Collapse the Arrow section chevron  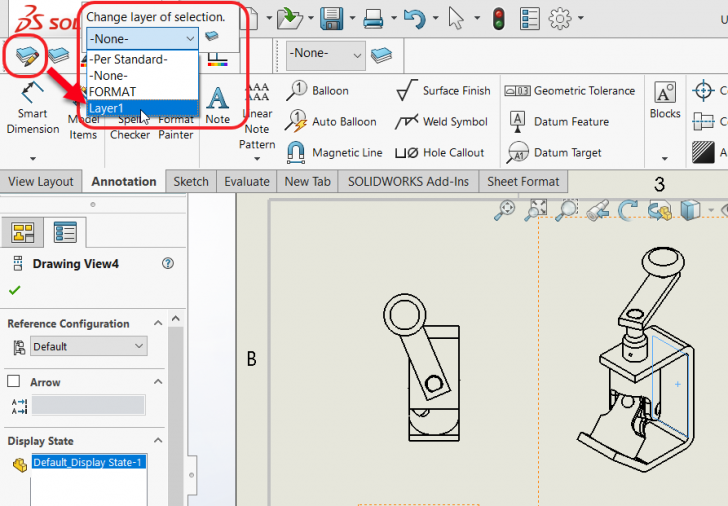(x=159, y=382)
